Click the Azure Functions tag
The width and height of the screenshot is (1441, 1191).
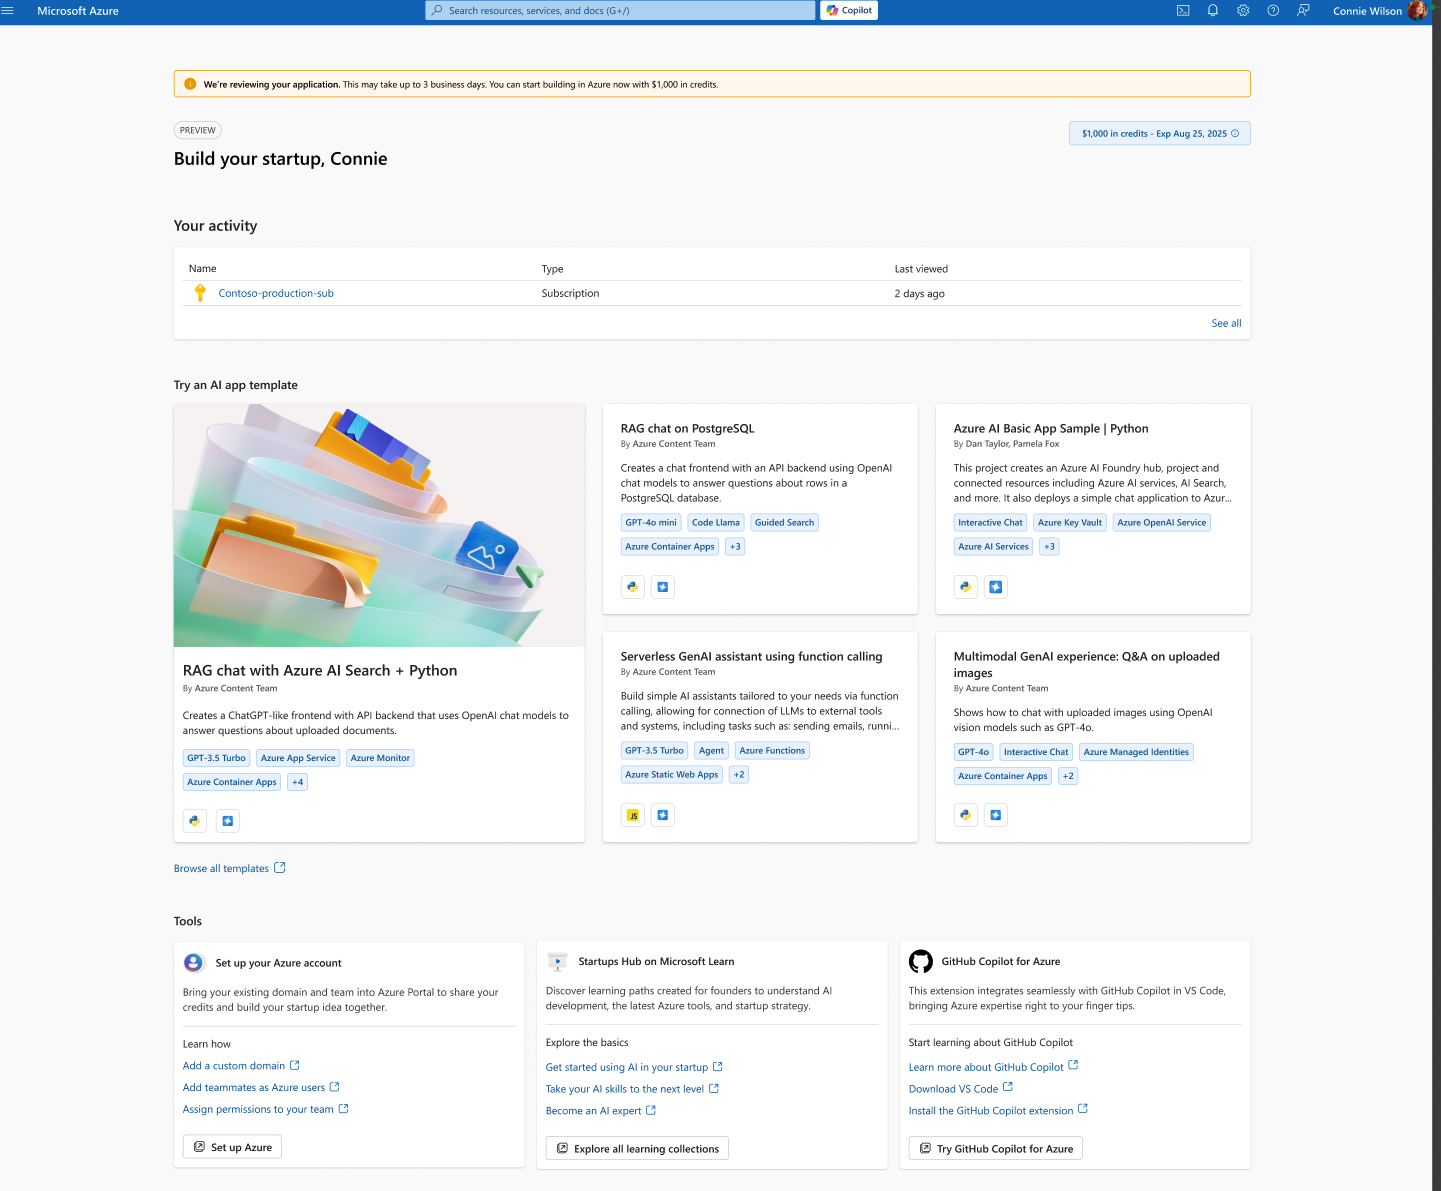click(x=772, y=750)
